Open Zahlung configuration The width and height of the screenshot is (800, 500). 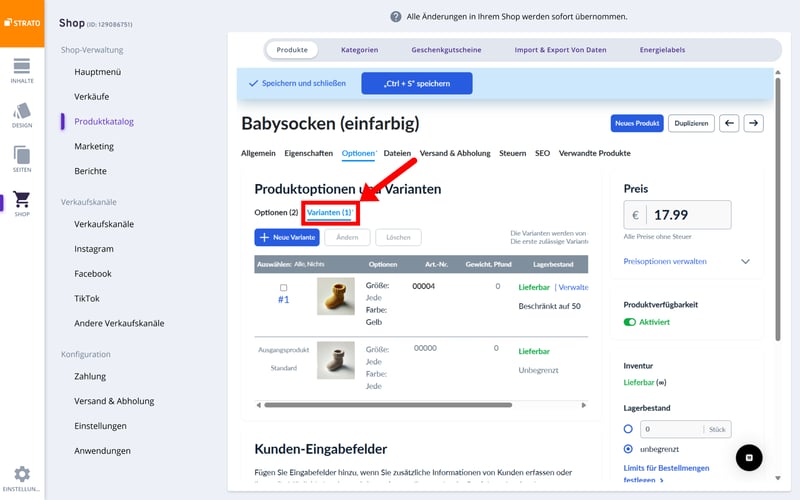[90, 377]
